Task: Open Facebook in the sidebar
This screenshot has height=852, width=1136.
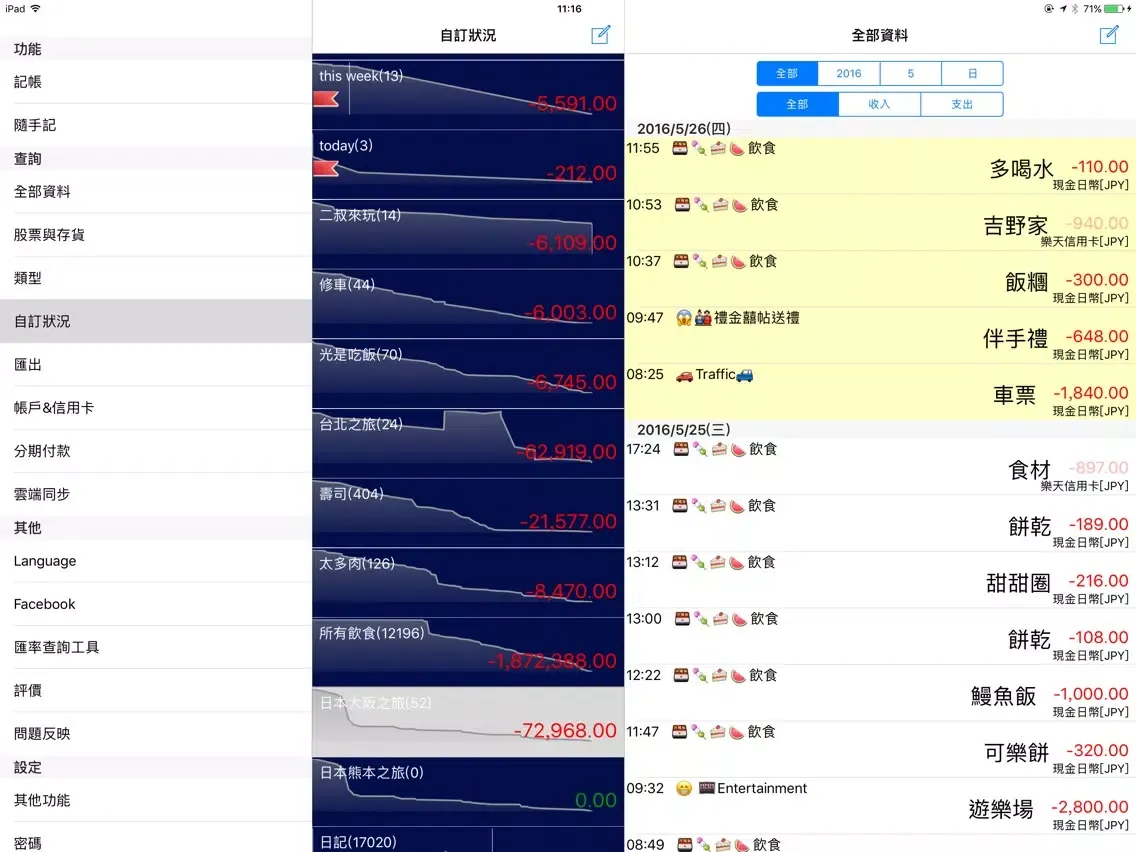Action: pos(156,604)
